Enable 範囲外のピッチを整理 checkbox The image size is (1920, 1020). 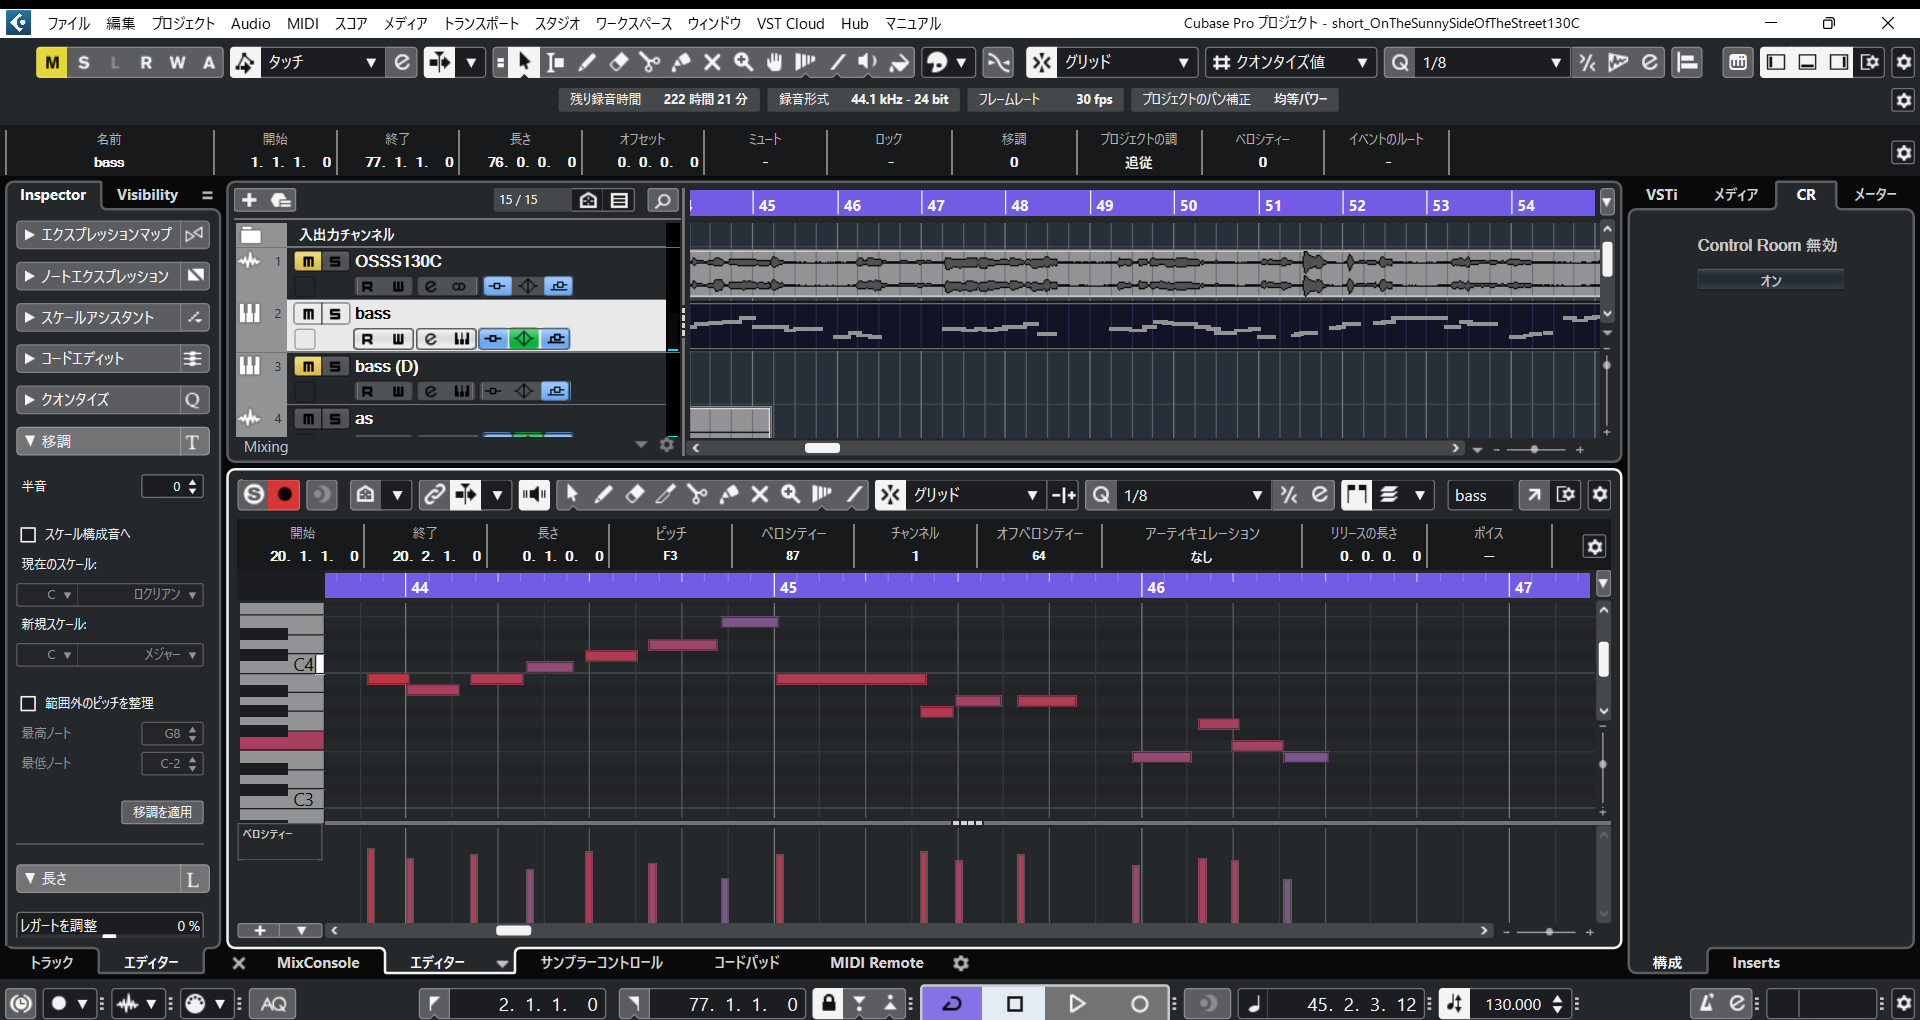click(29, 703)
